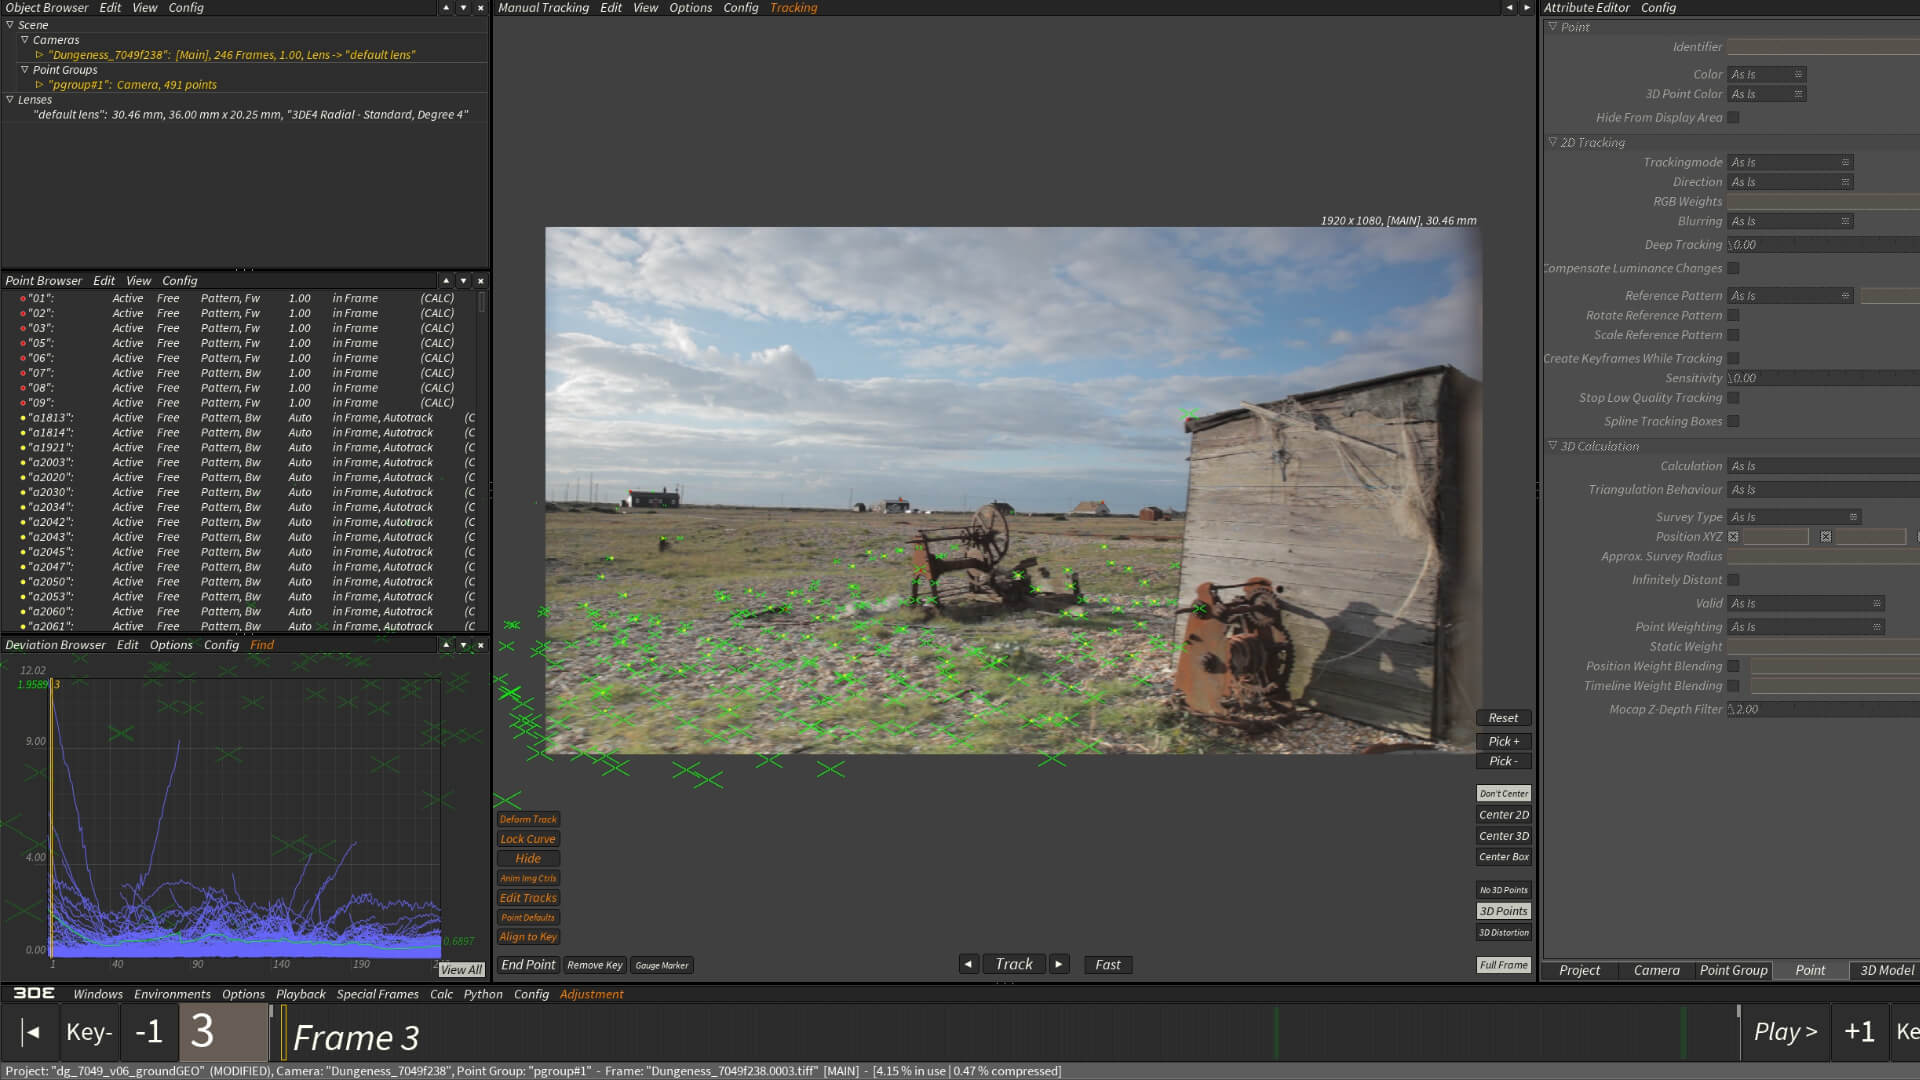
Task: Toggle Compensate Luminance Changes checkbox
Action: 1733,268
